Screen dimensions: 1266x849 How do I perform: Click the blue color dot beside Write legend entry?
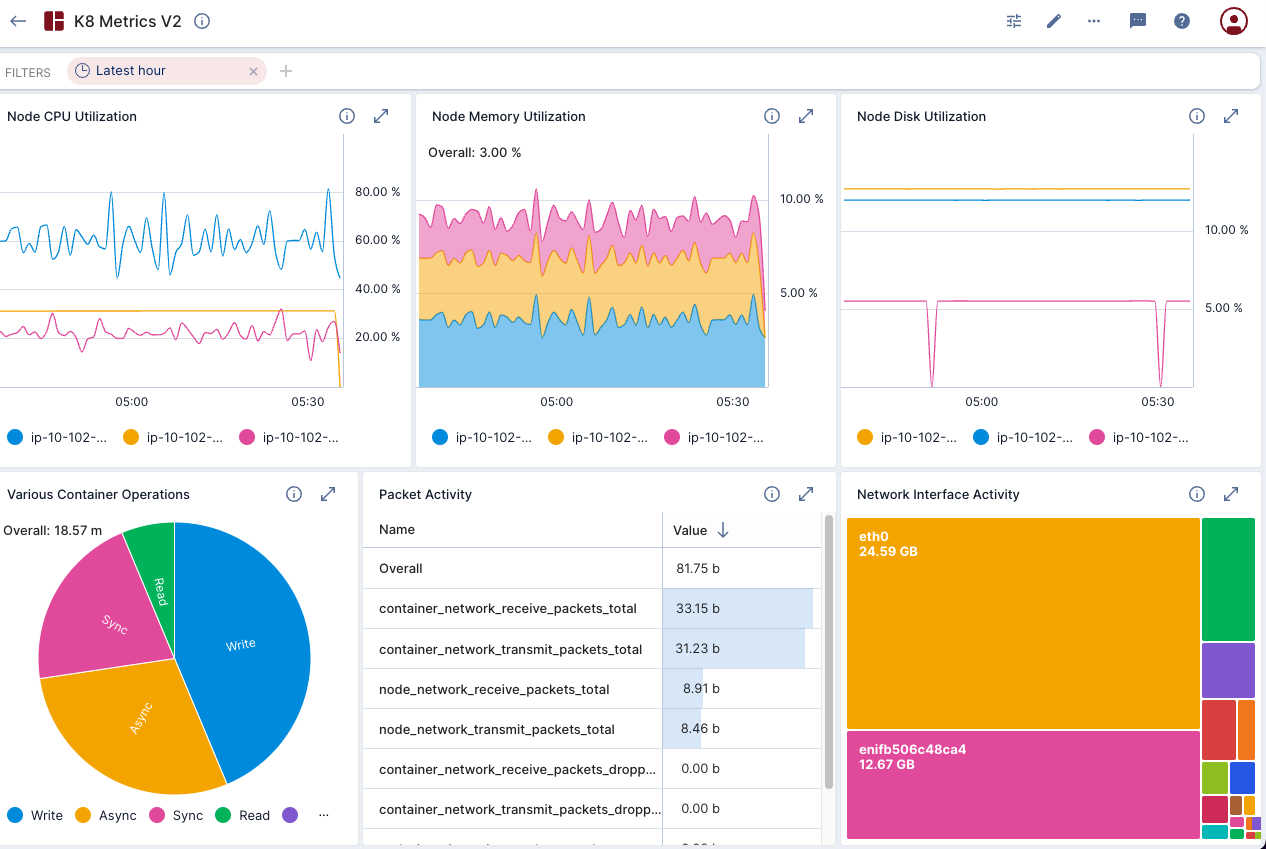pos(14,814)
